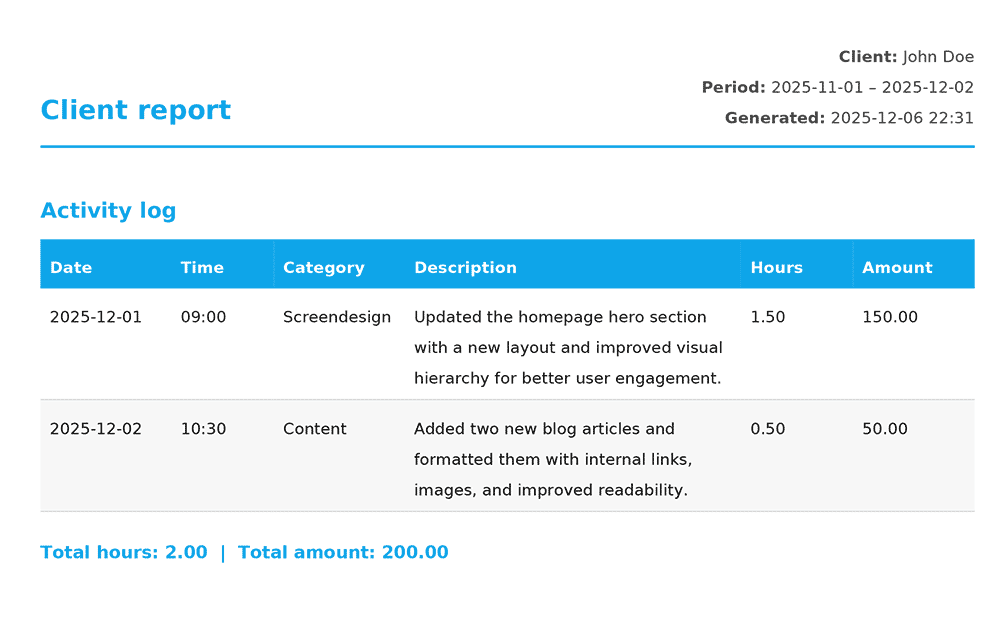Viewport: 1000px width, 626px height.
Task: Click the Amount column header
Action: coord(896,267)
